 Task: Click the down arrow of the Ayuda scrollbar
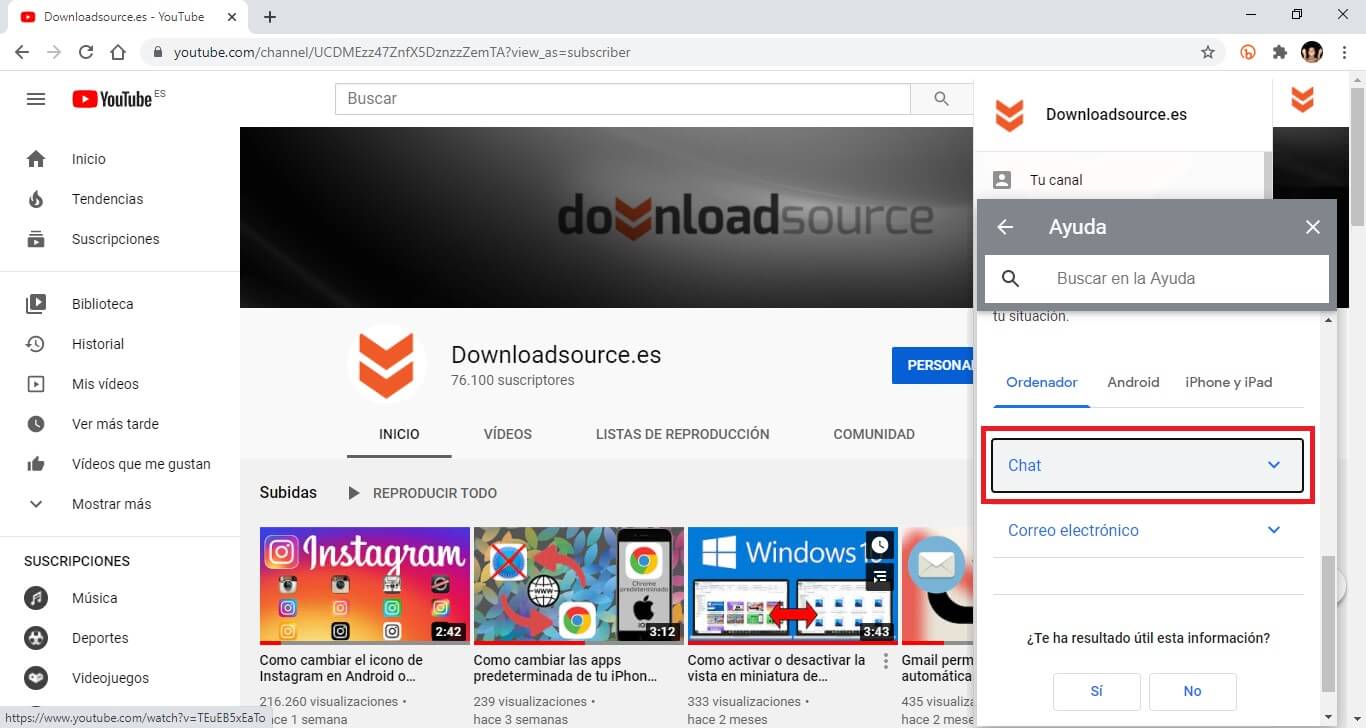click(1328, 717)
